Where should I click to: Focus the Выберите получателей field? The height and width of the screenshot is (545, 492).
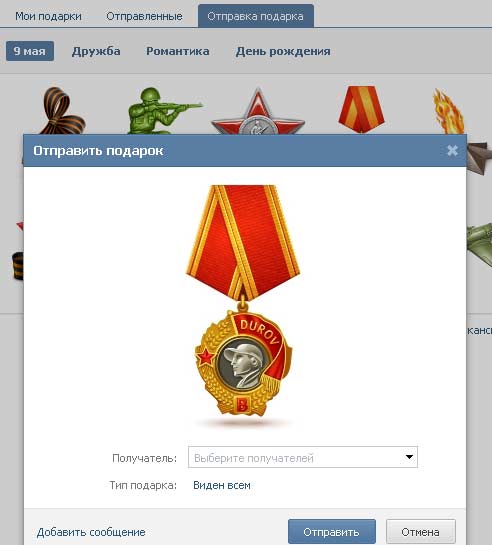(x=303, y=457)
